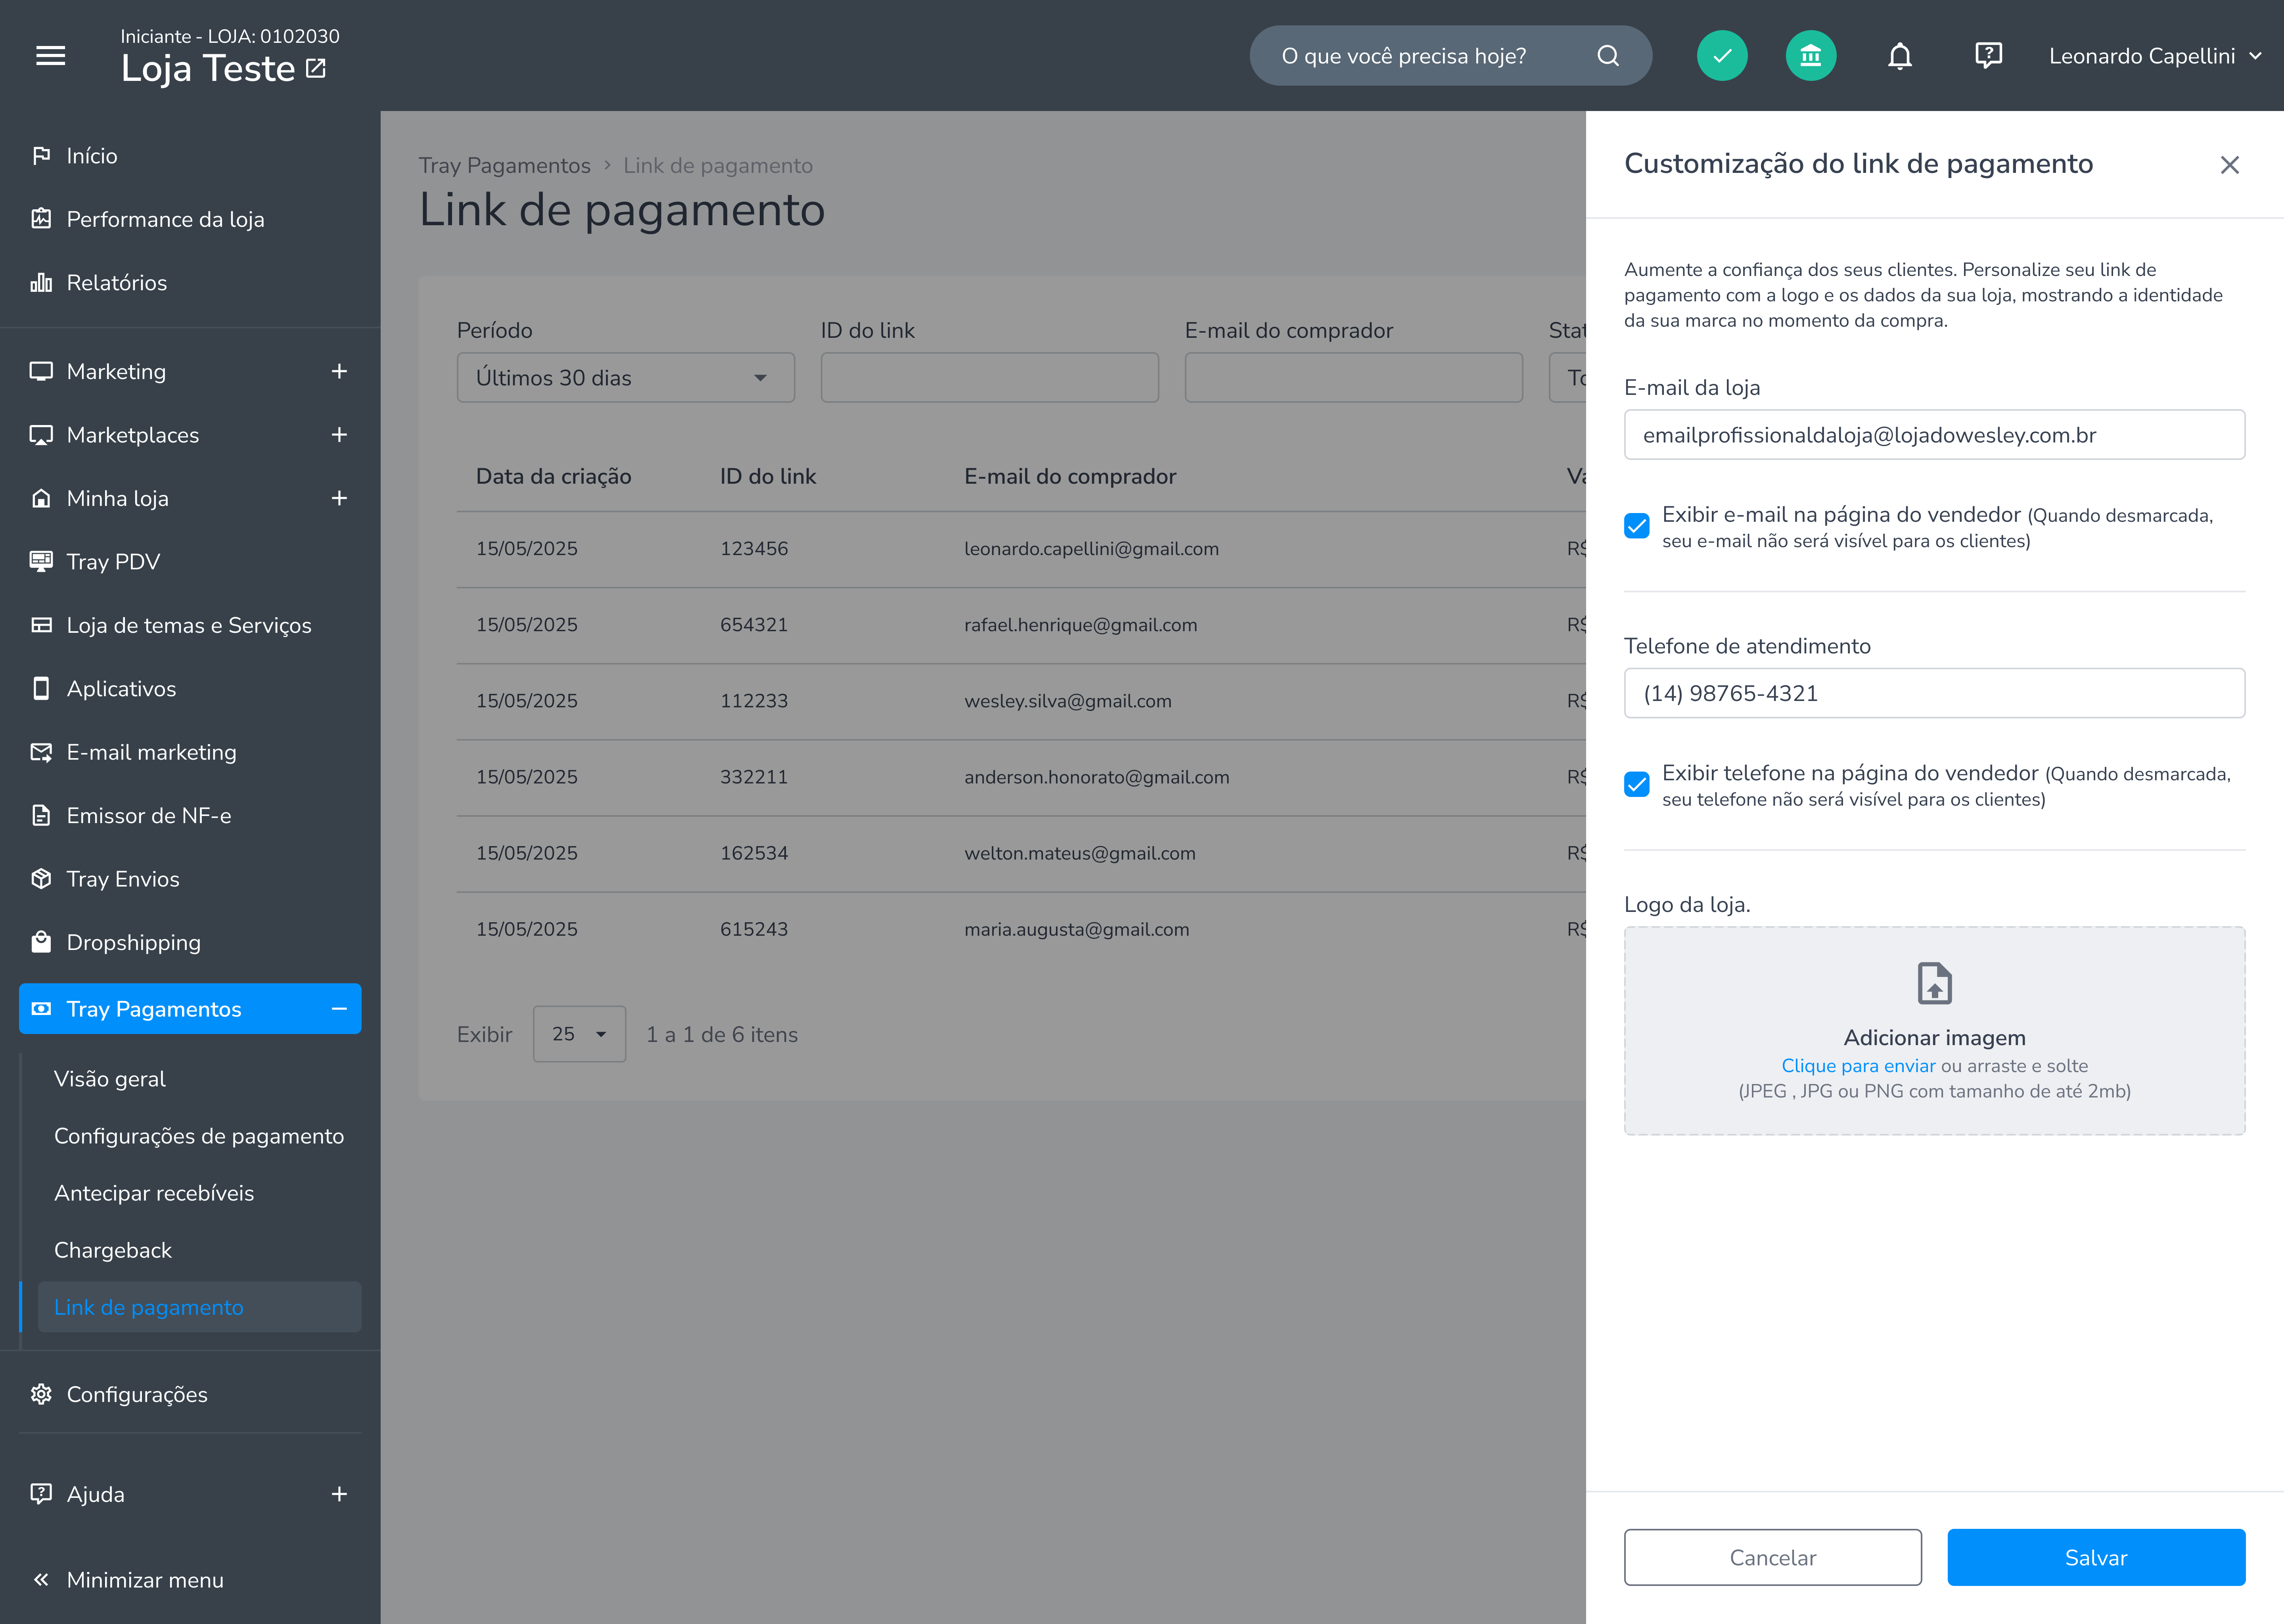This screenshot has height=1624, width=2284.
Task: Click link ID 123456 cell
Action: coord(754,549)
